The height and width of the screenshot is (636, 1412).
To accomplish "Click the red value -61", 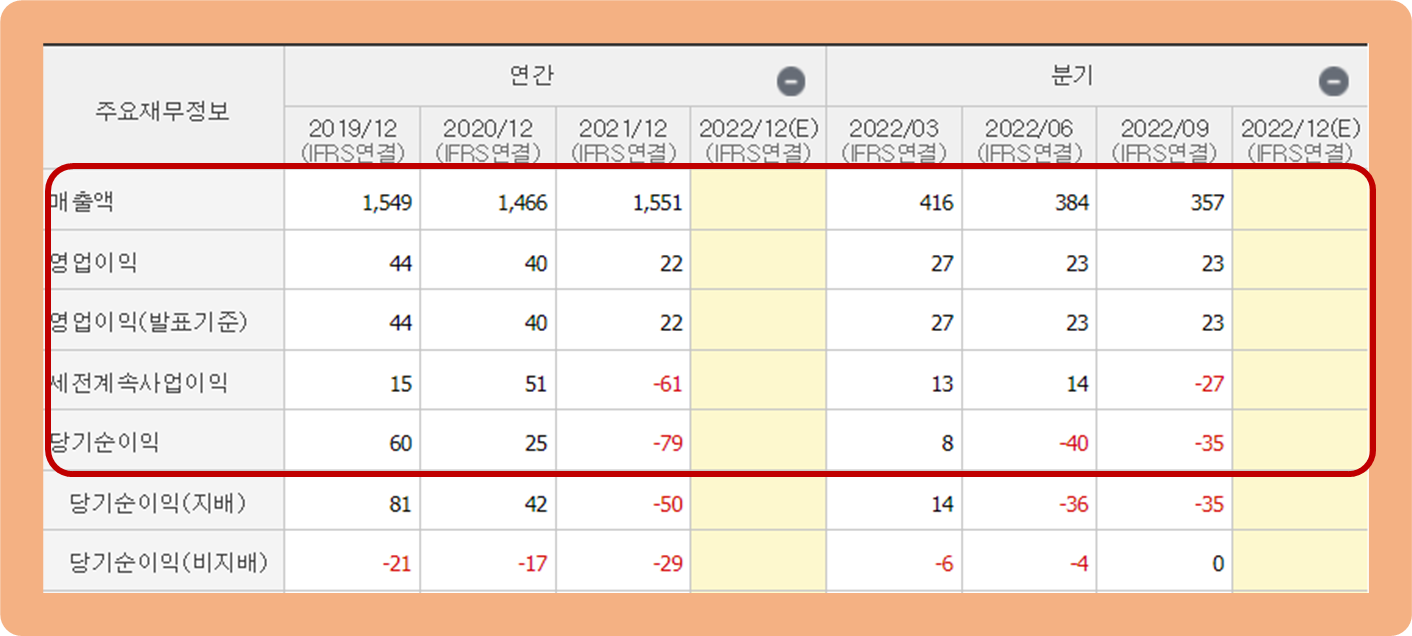I will (x=668, y=384).
